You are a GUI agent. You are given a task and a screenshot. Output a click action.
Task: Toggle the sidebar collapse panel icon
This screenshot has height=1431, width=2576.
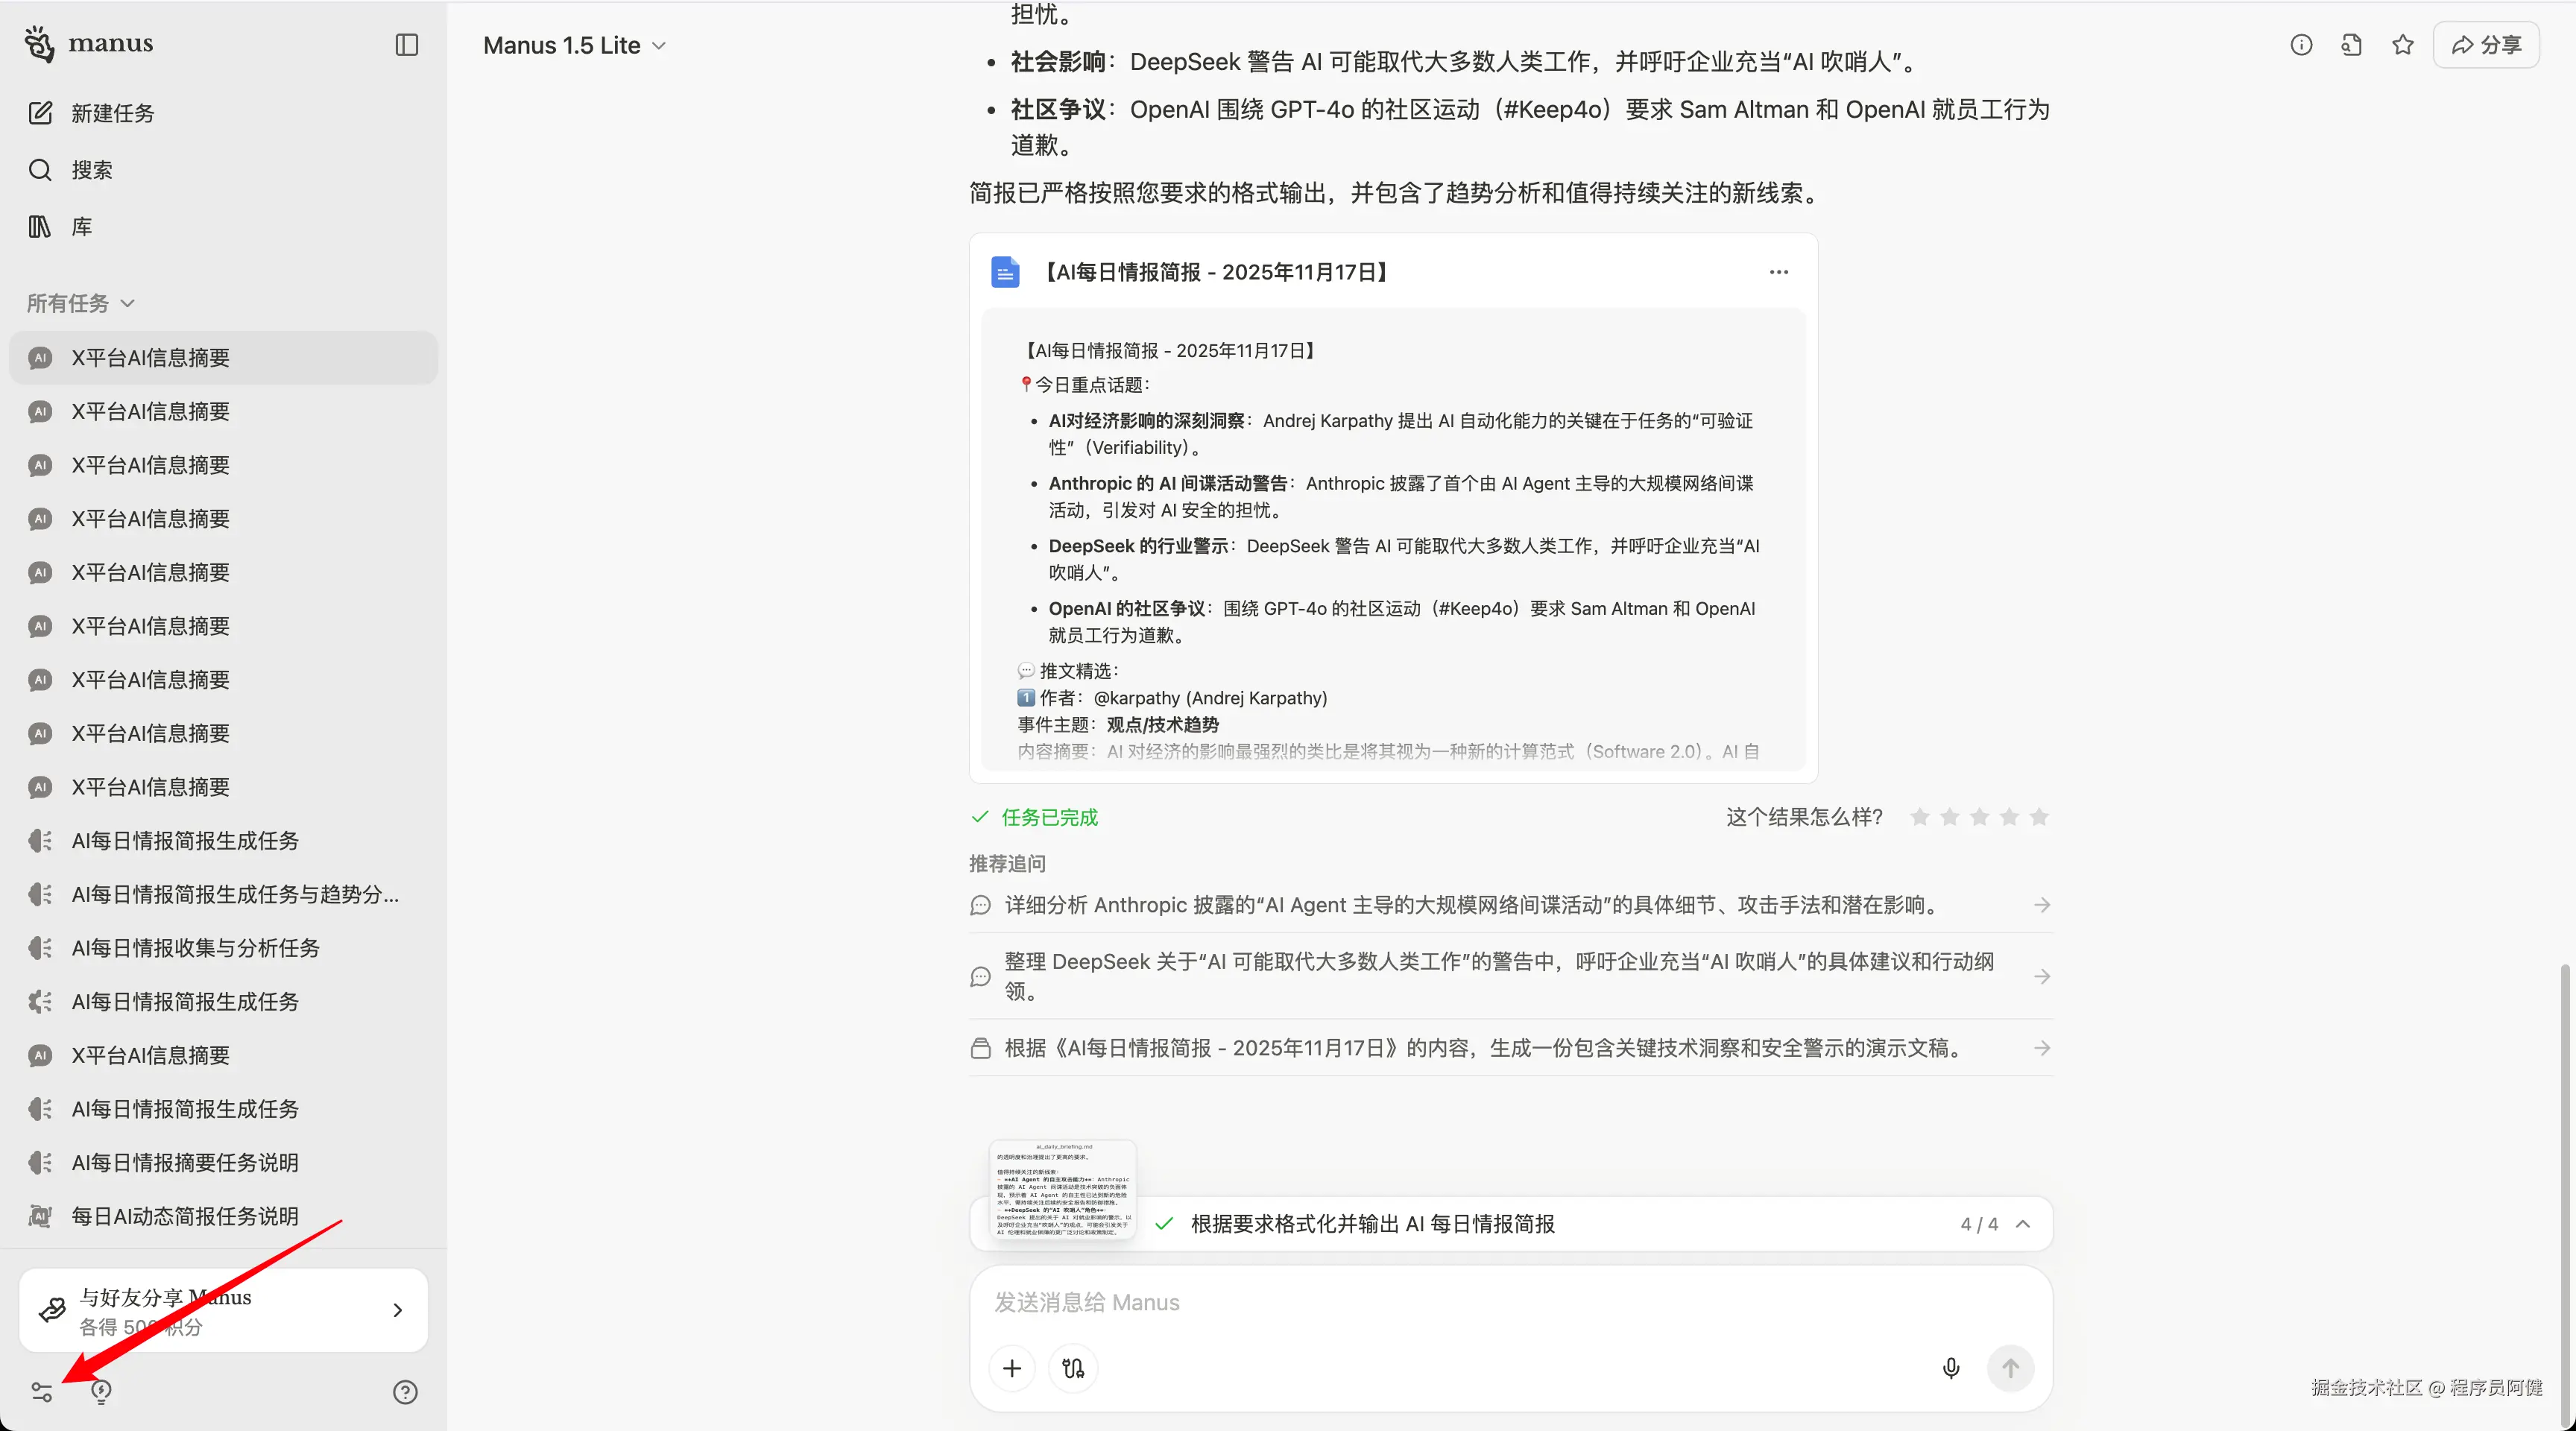pos(406,45)
